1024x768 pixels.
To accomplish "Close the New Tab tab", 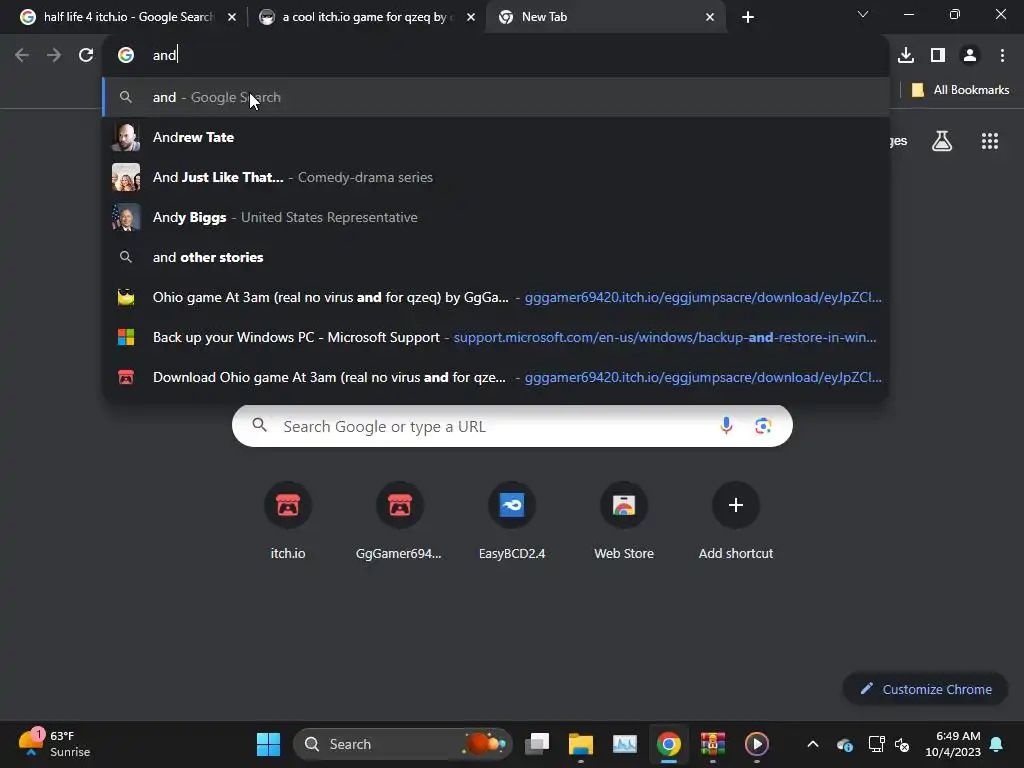I will (x=710, y=17).
